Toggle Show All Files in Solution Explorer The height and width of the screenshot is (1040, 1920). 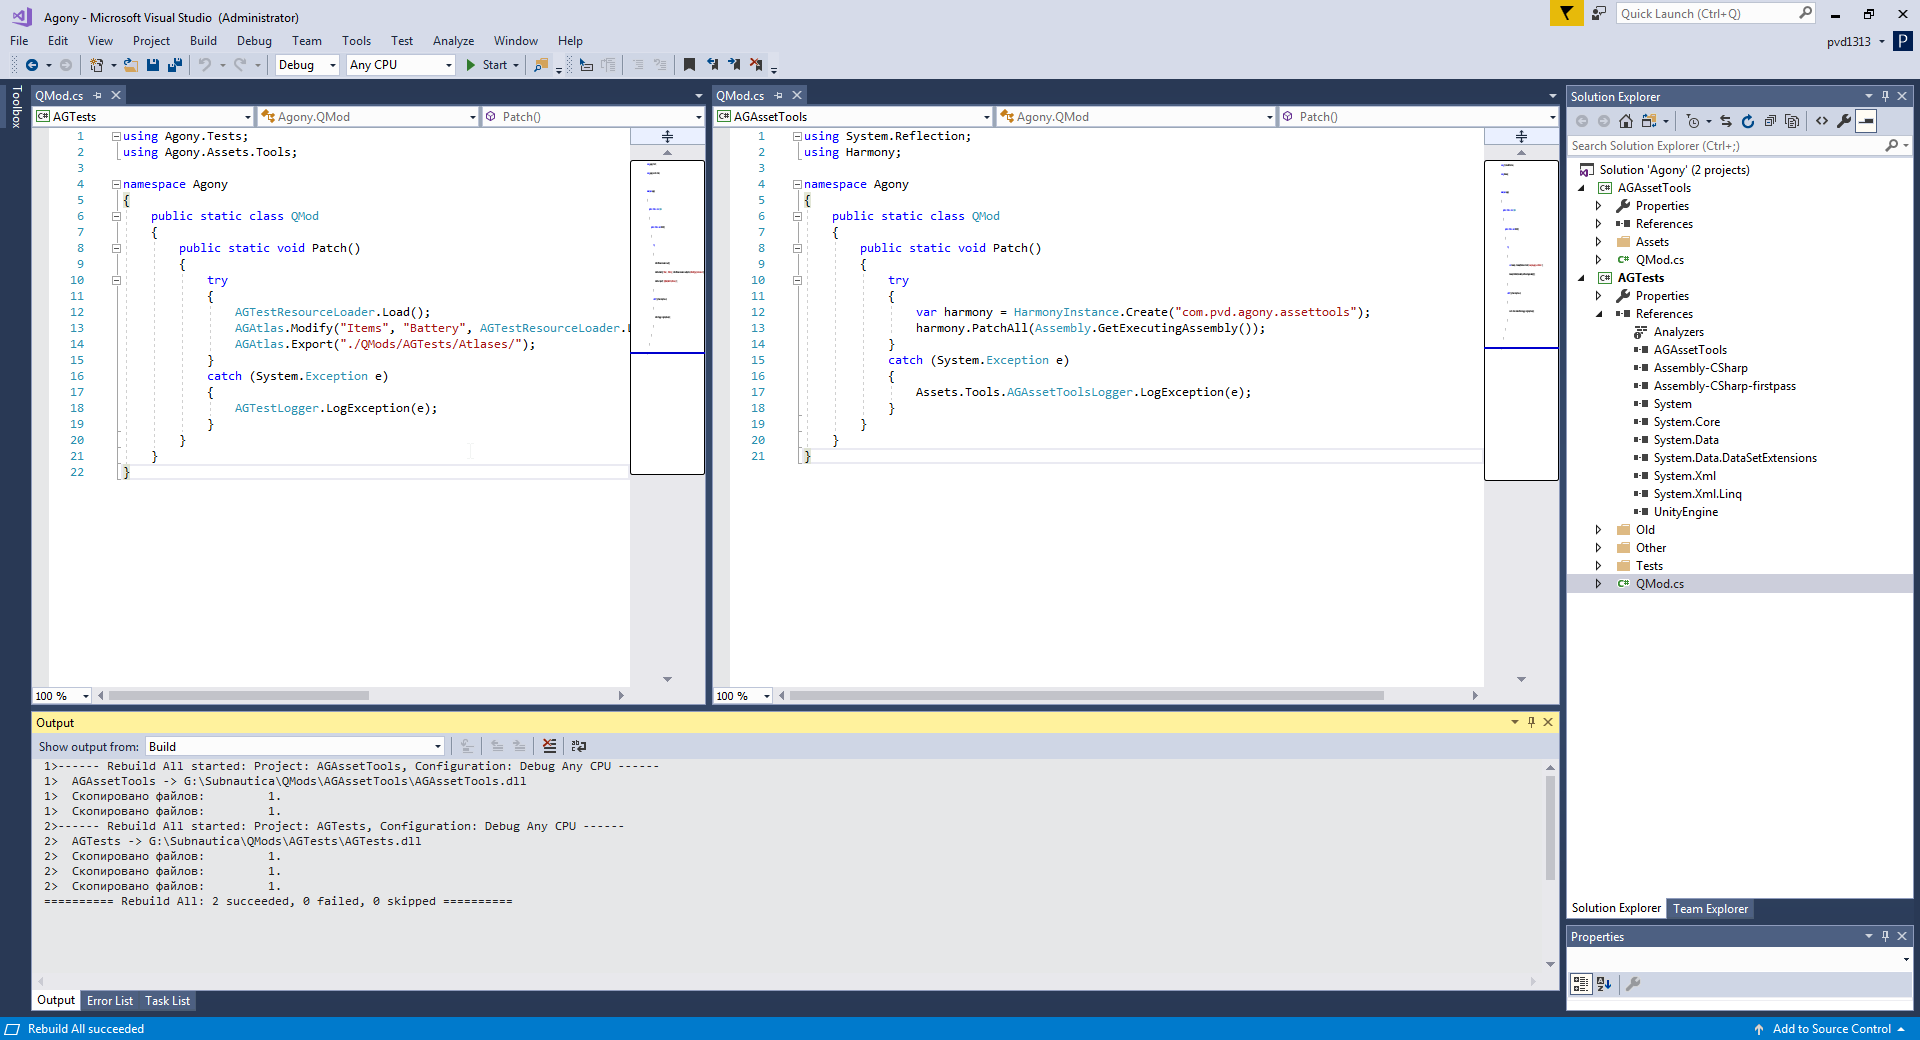1792,121
